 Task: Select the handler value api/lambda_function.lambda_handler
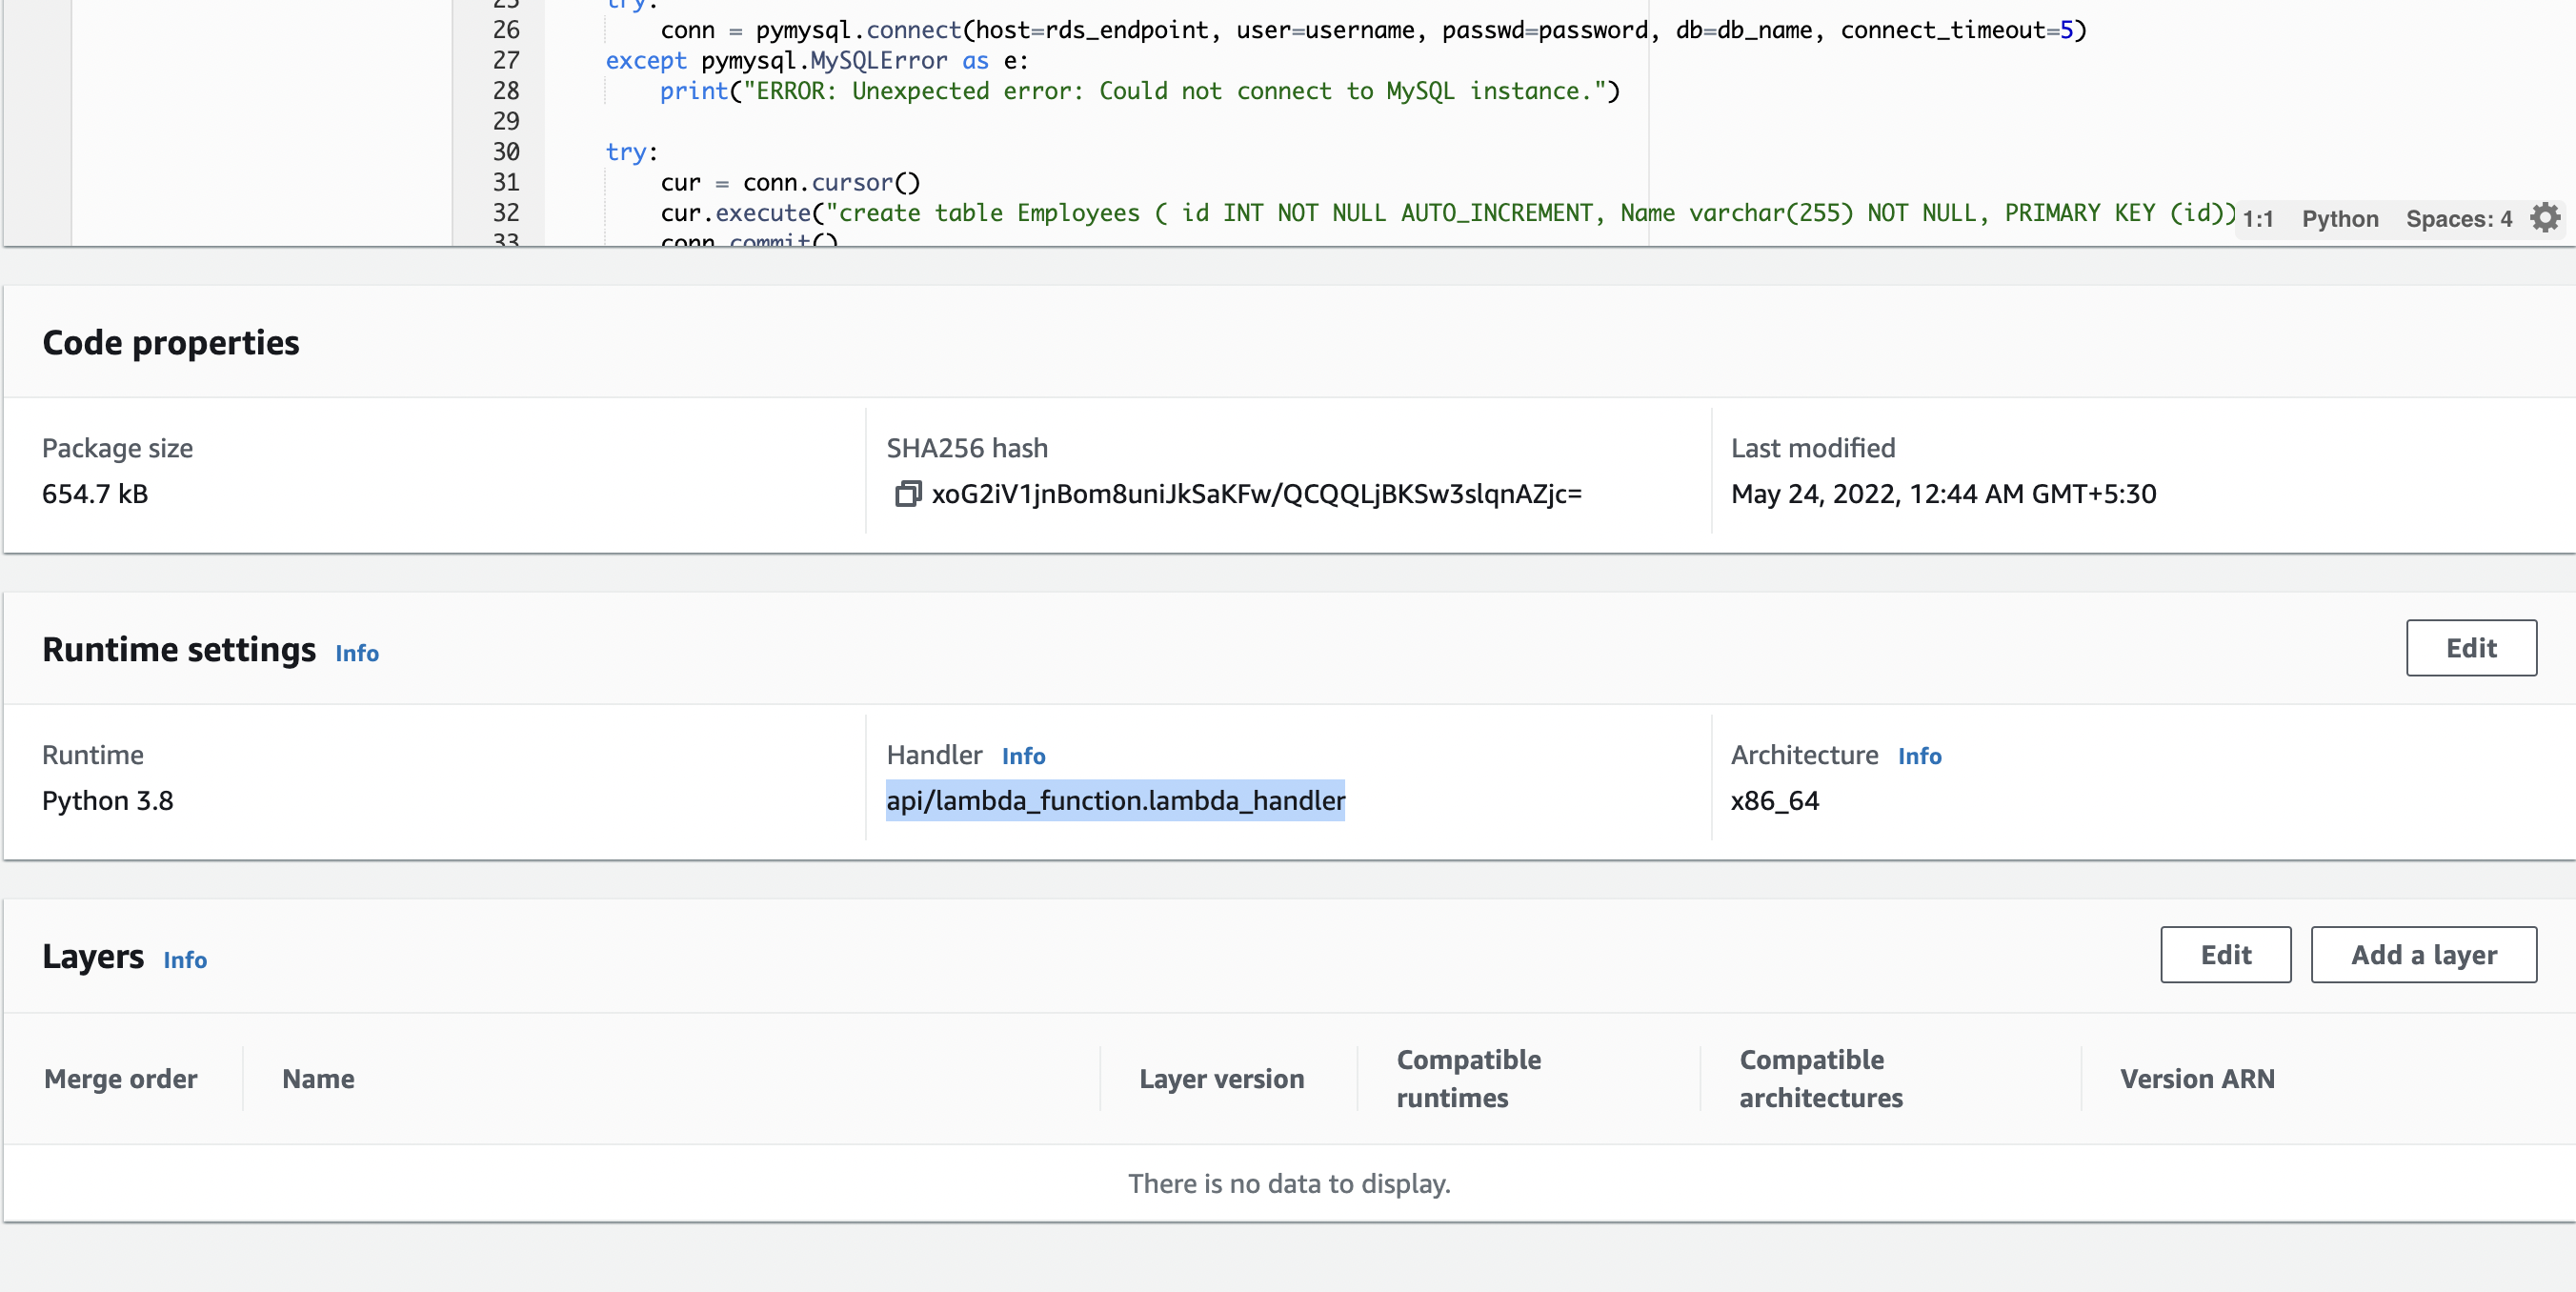(x=1115, y=801)
